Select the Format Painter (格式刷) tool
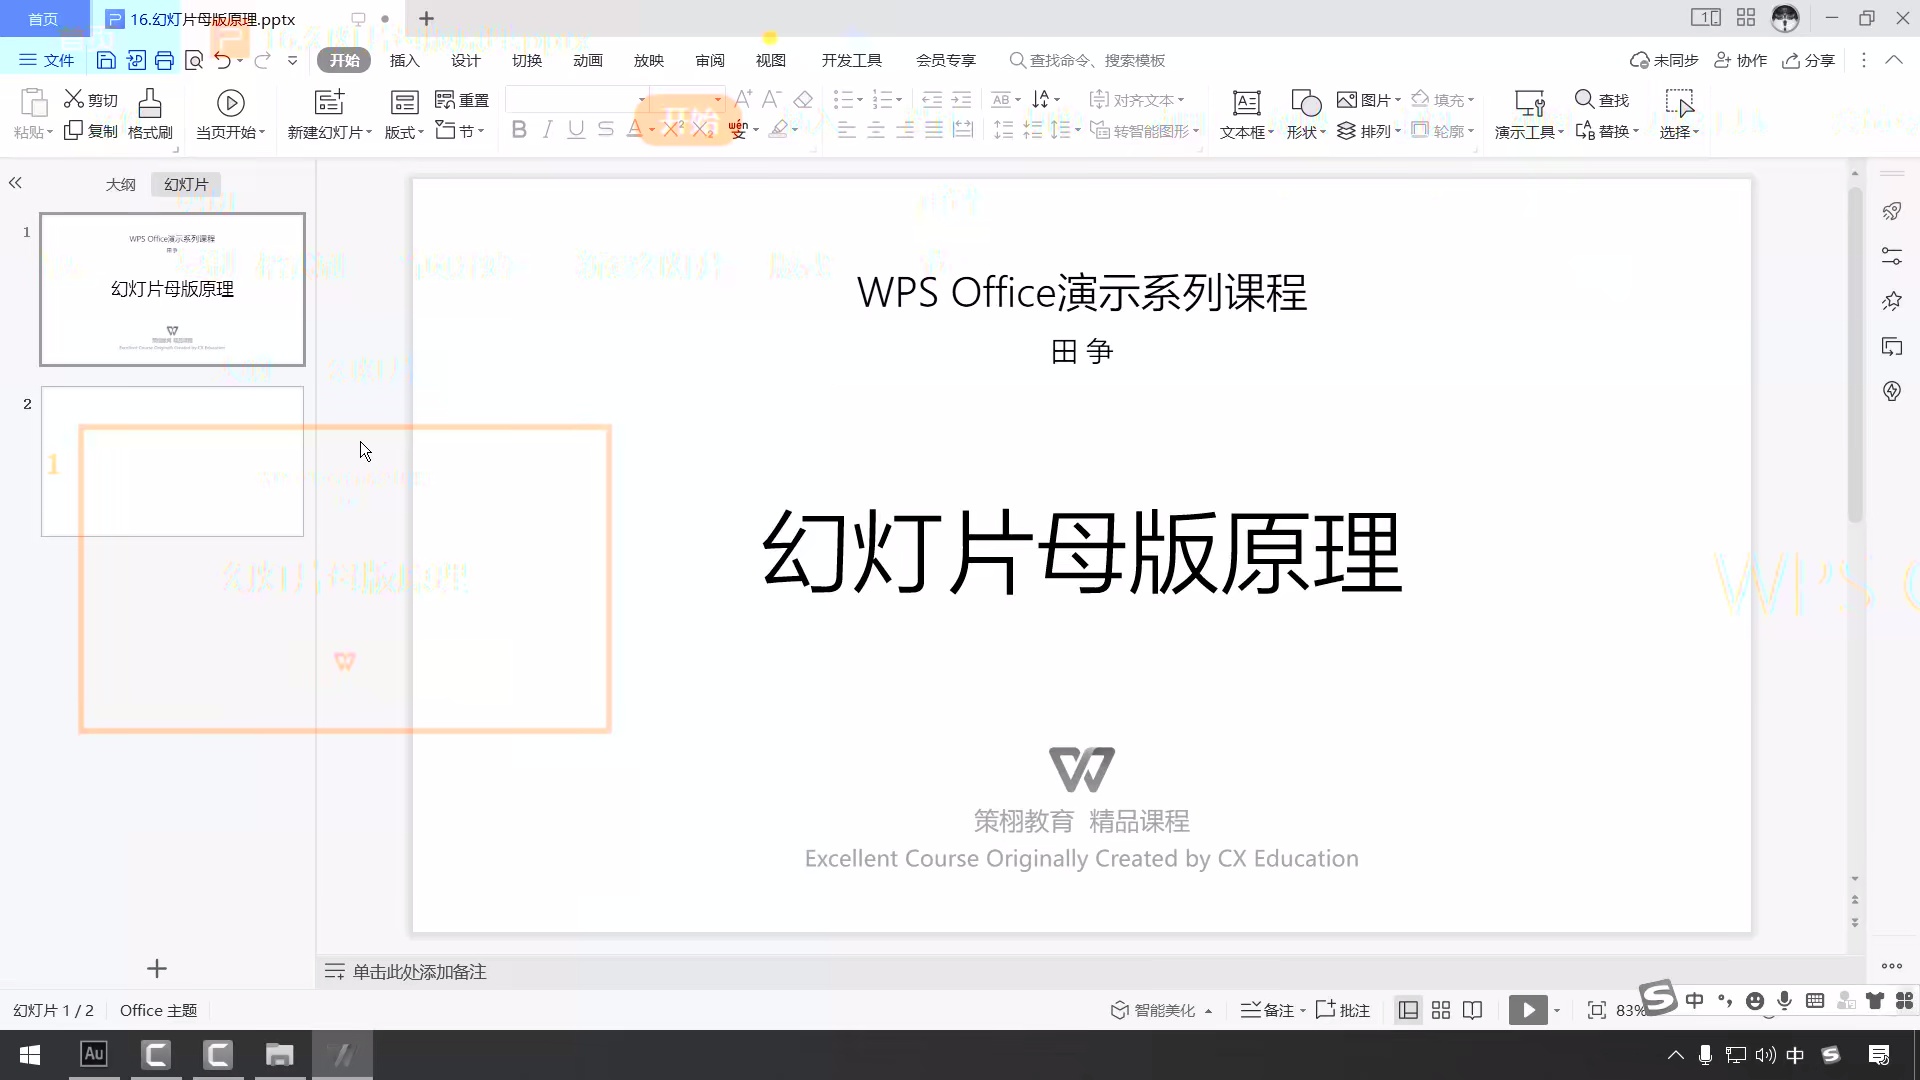This screenshot has width=1920, height=1080. pos(150,114)
